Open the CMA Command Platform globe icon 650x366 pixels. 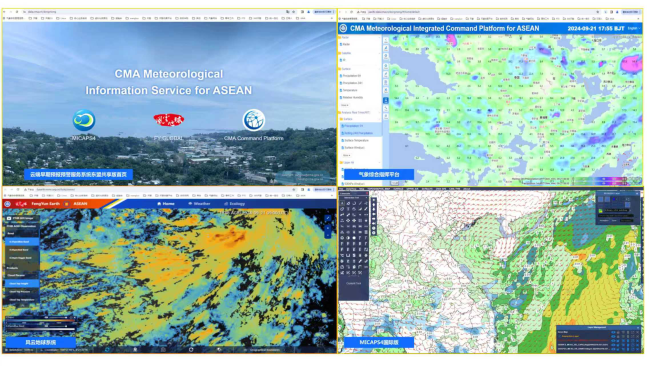click(x=253, y=120)
